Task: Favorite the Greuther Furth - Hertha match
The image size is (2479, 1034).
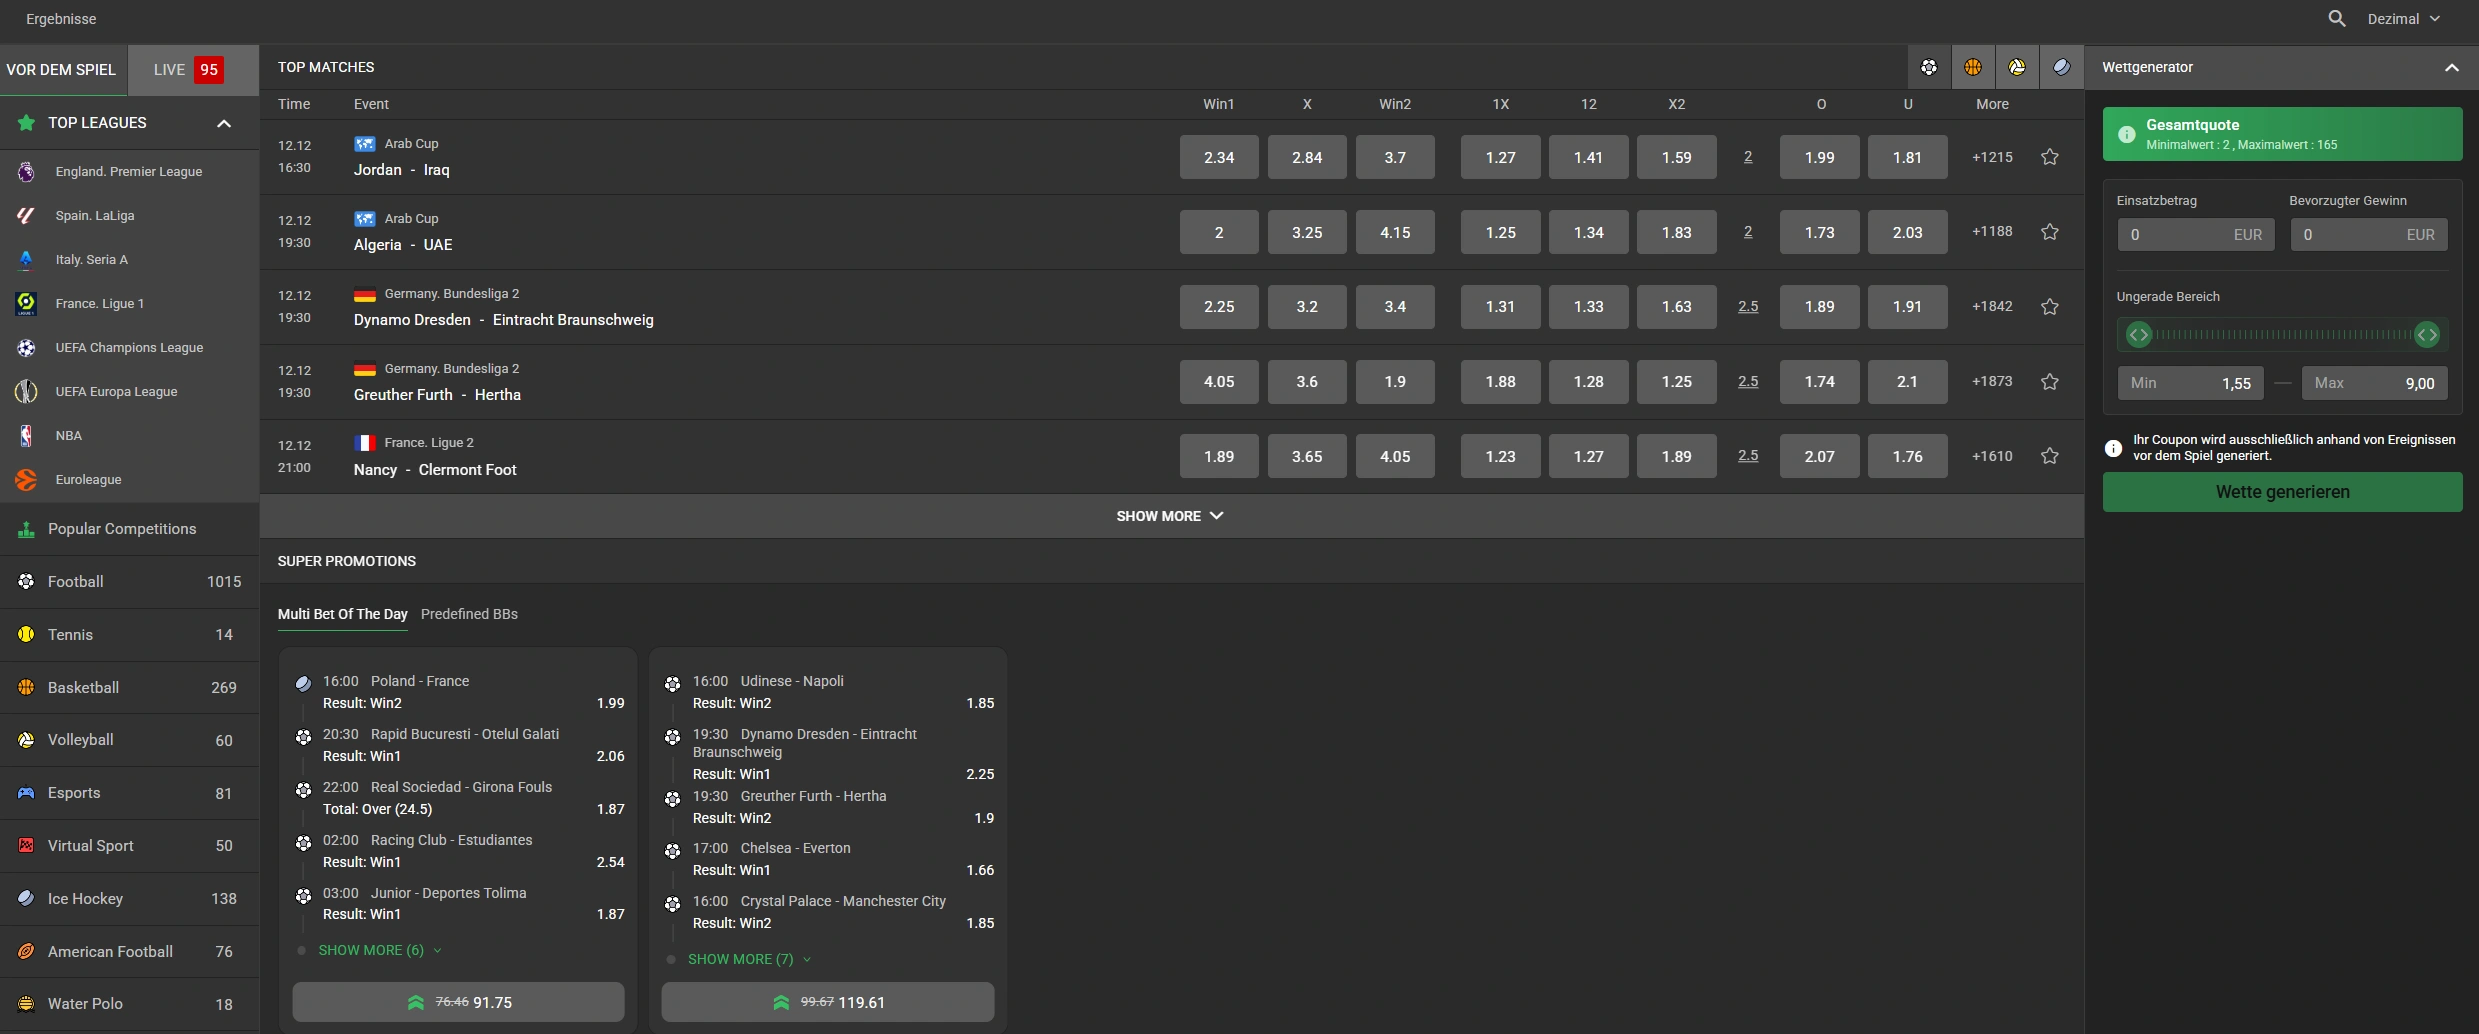Action: pyautogui.click(x=2050, y=382)
